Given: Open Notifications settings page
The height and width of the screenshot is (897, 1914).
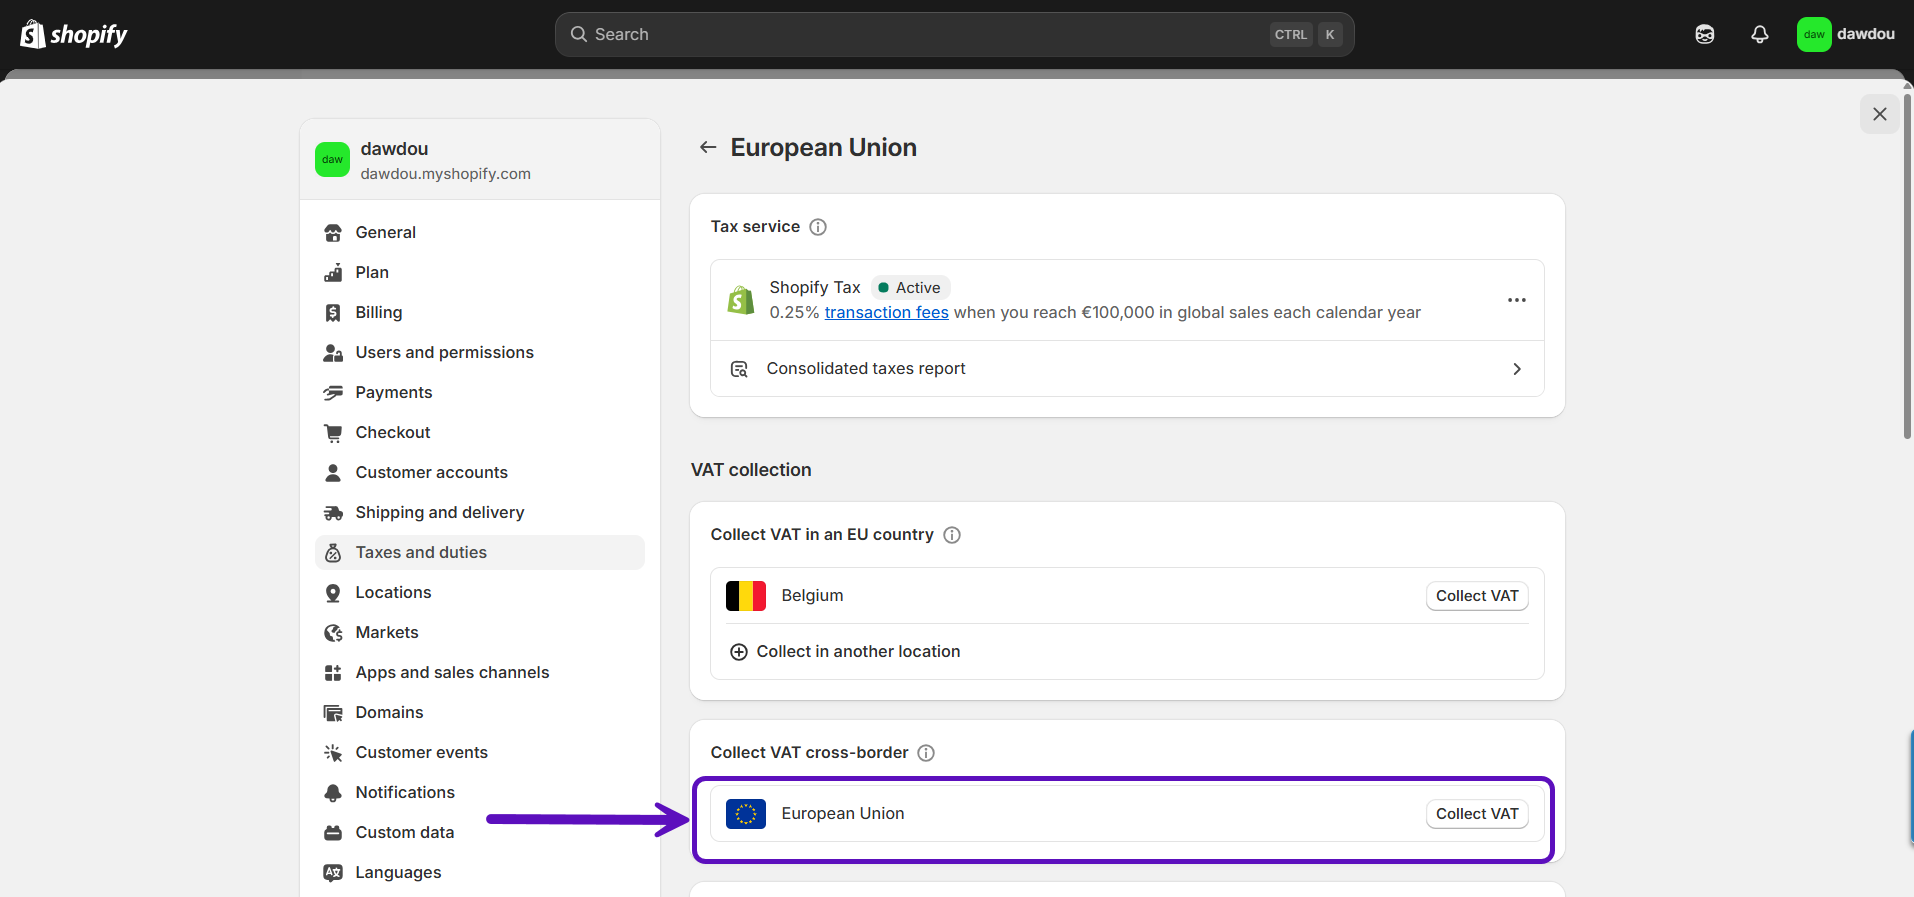Looking at the screenshot, I should 404,792.
